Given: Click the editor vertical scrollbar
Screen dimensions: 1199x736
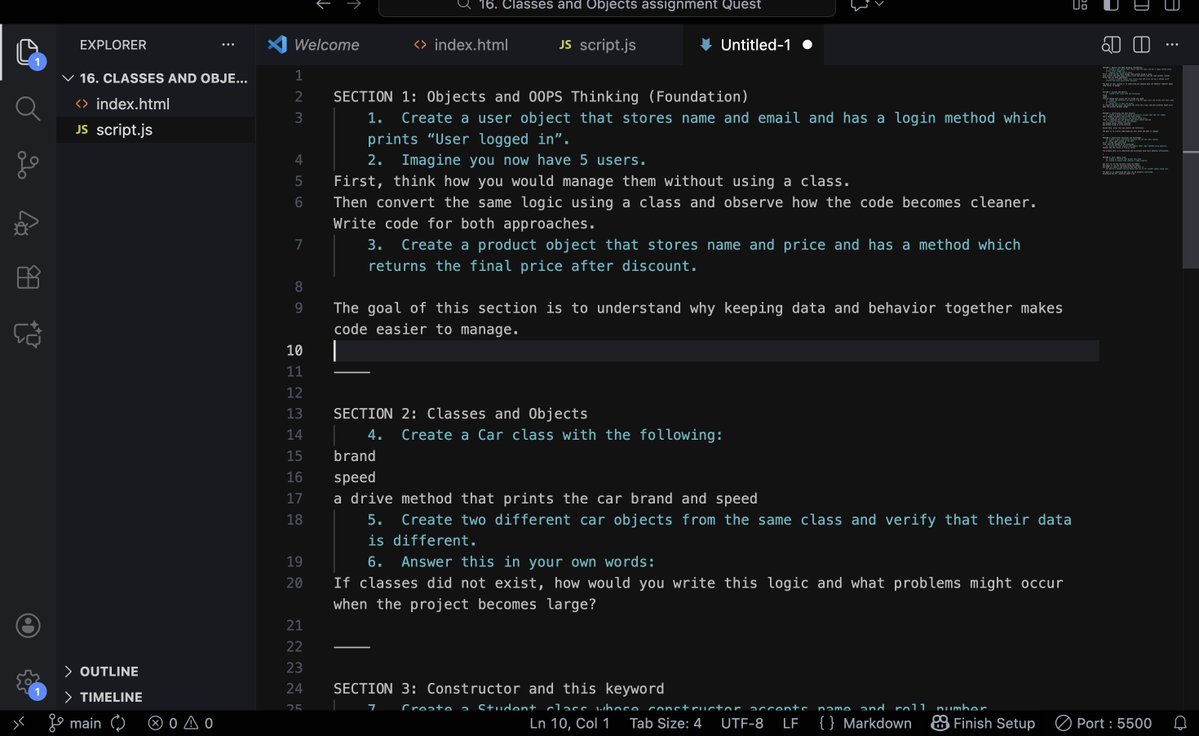Looking at the screenshot, I should (x=1191, y=167).
